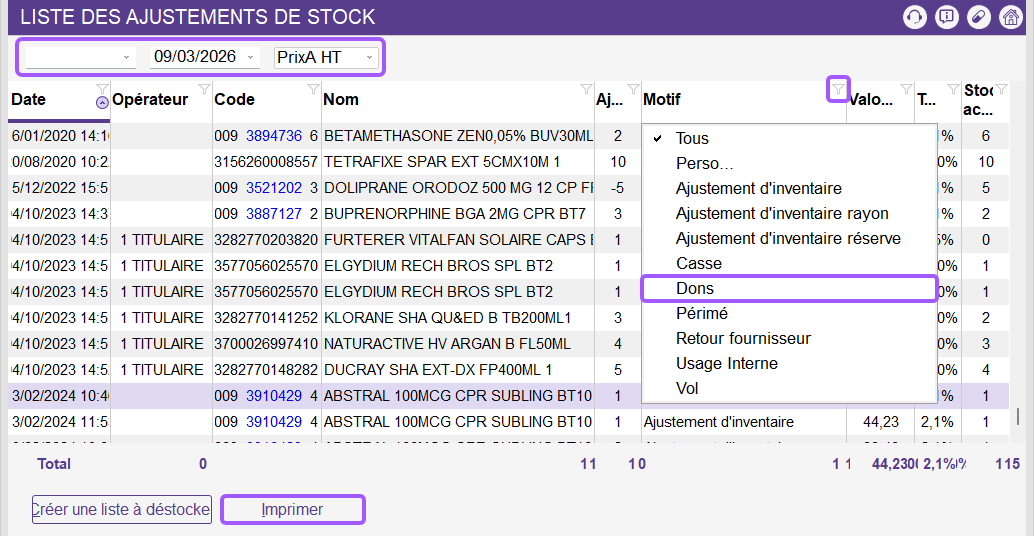Click the Code column filter funnel
The image size is (1034, 536).
point(313,89)
